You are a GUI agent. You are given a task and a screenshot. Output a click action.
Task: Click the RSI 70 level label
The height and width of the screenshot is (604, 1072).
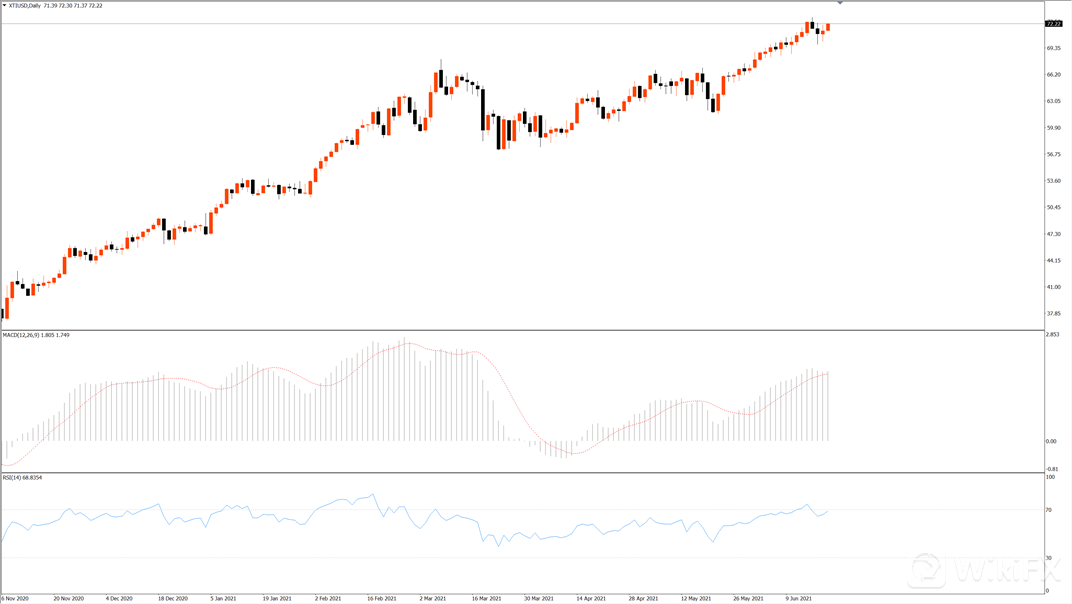pyautogui.click(x=1048, y=510)
